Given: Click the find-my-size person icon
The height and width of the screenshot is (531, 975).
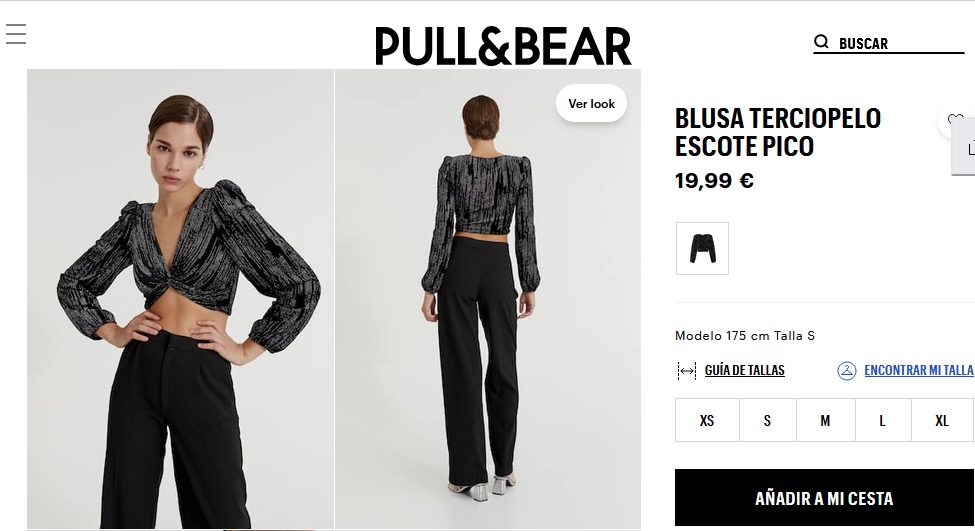Looking at the screenshot, I should point(846,371).
